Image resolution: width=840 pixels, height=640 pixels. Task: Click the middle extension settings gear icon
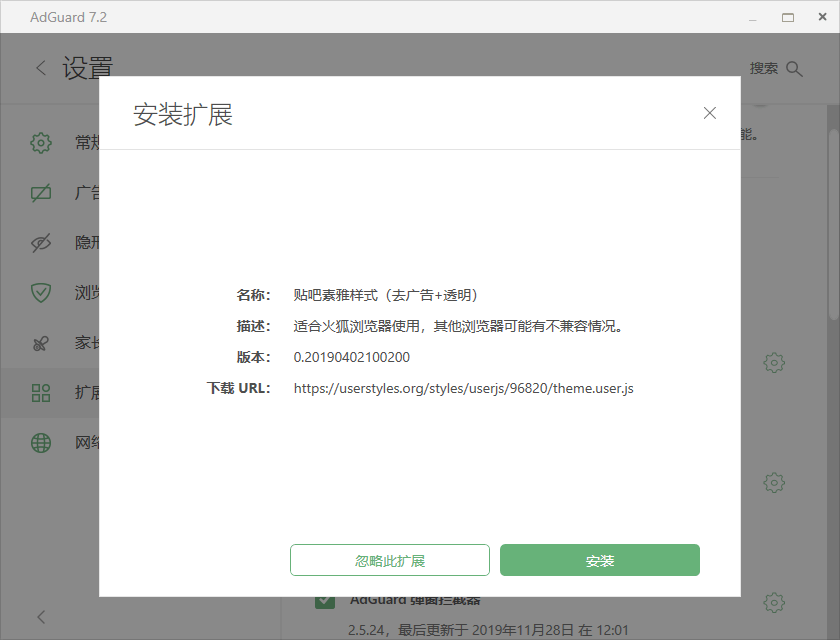point(773,482)
